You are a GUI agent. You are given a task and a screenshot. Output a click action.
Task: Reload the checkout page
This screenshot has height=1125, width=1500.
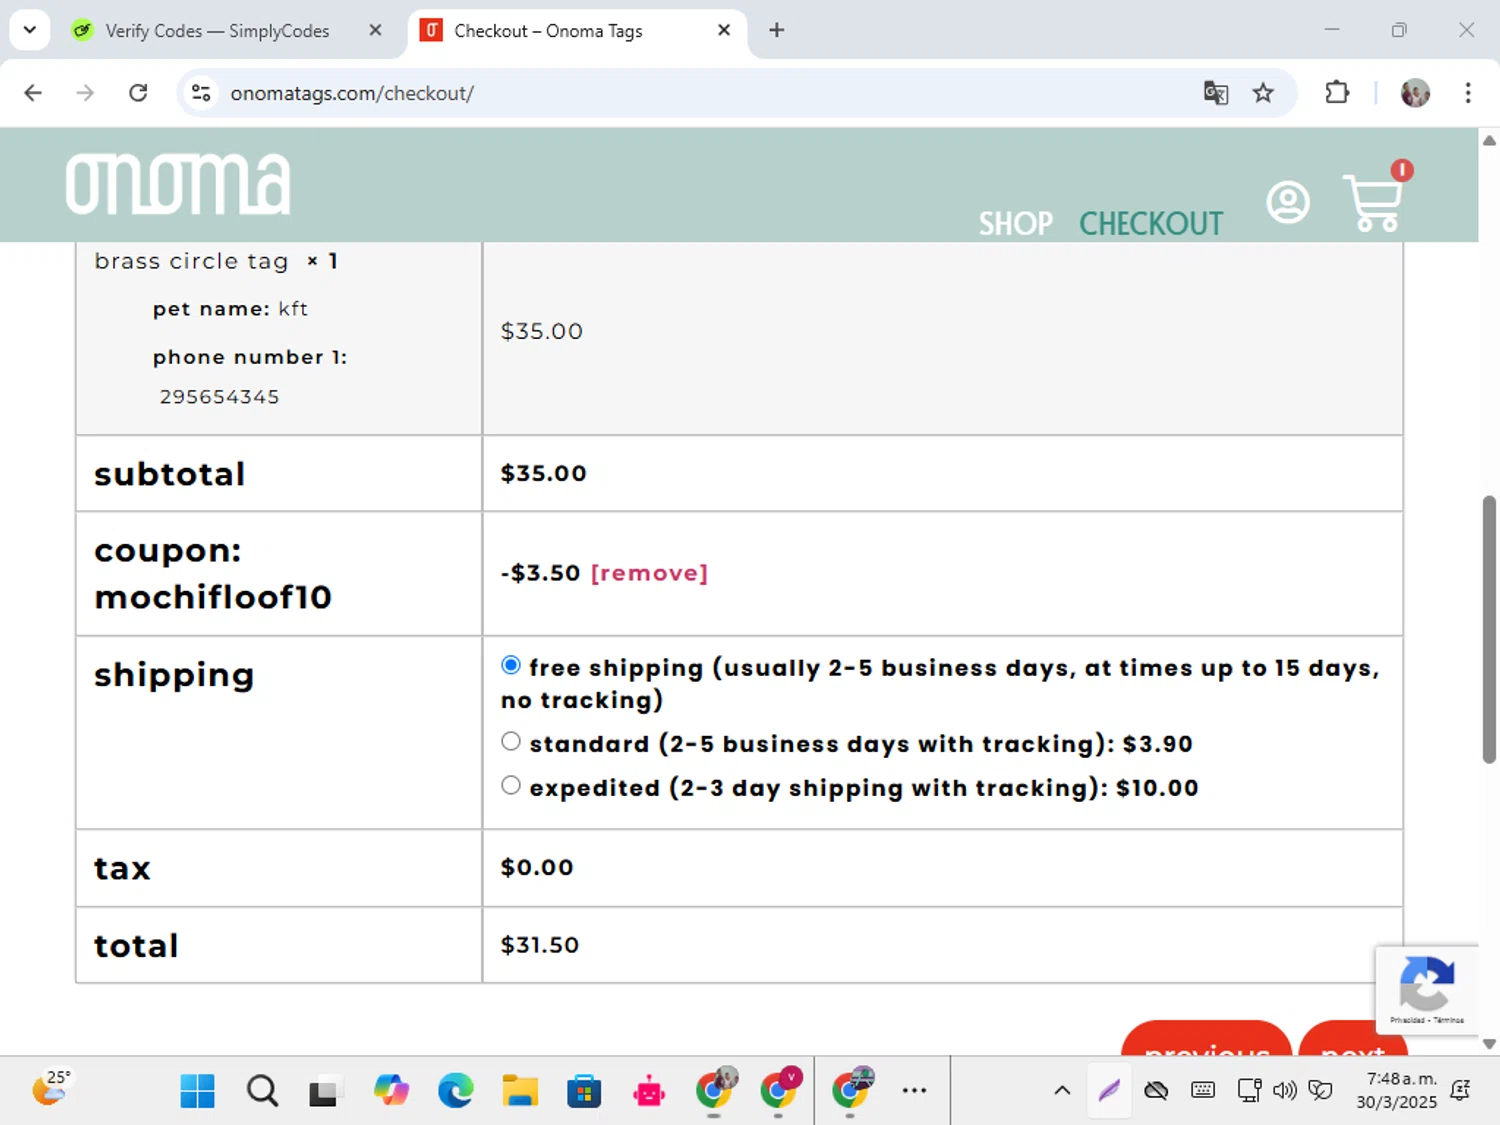[x=138, y=93]
